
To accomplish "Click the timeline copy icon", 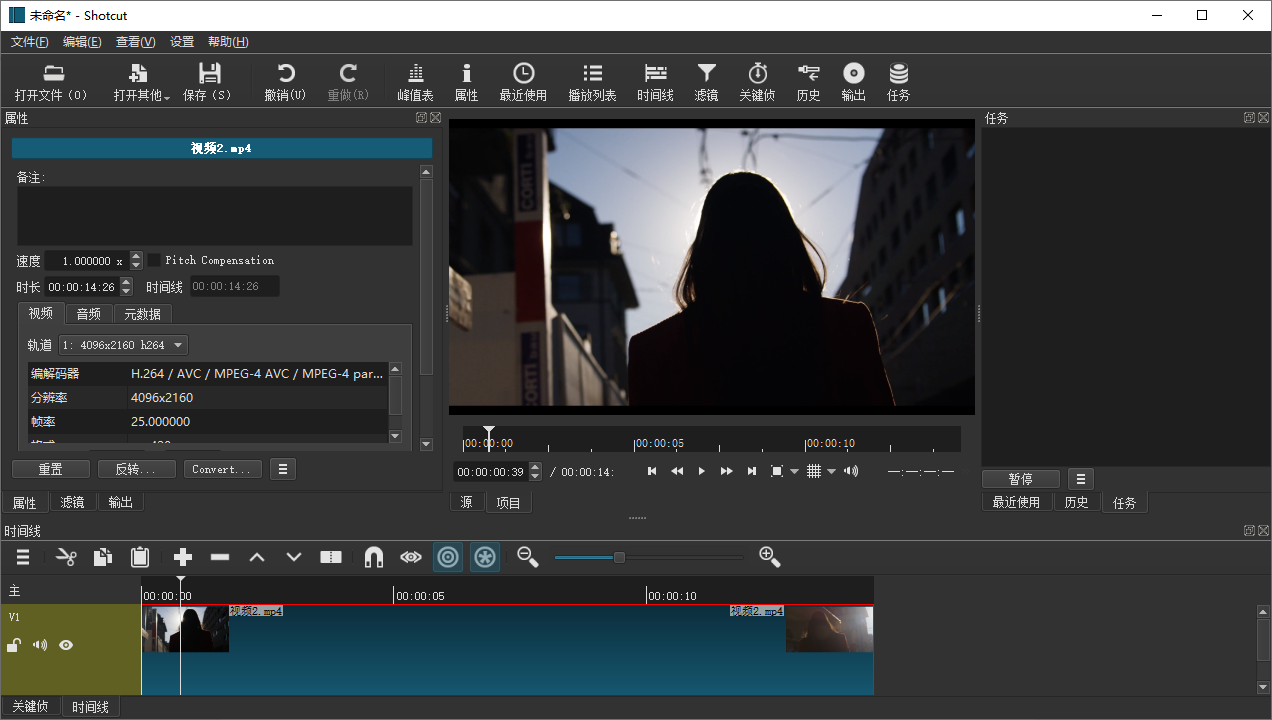I will pos(102,557).
